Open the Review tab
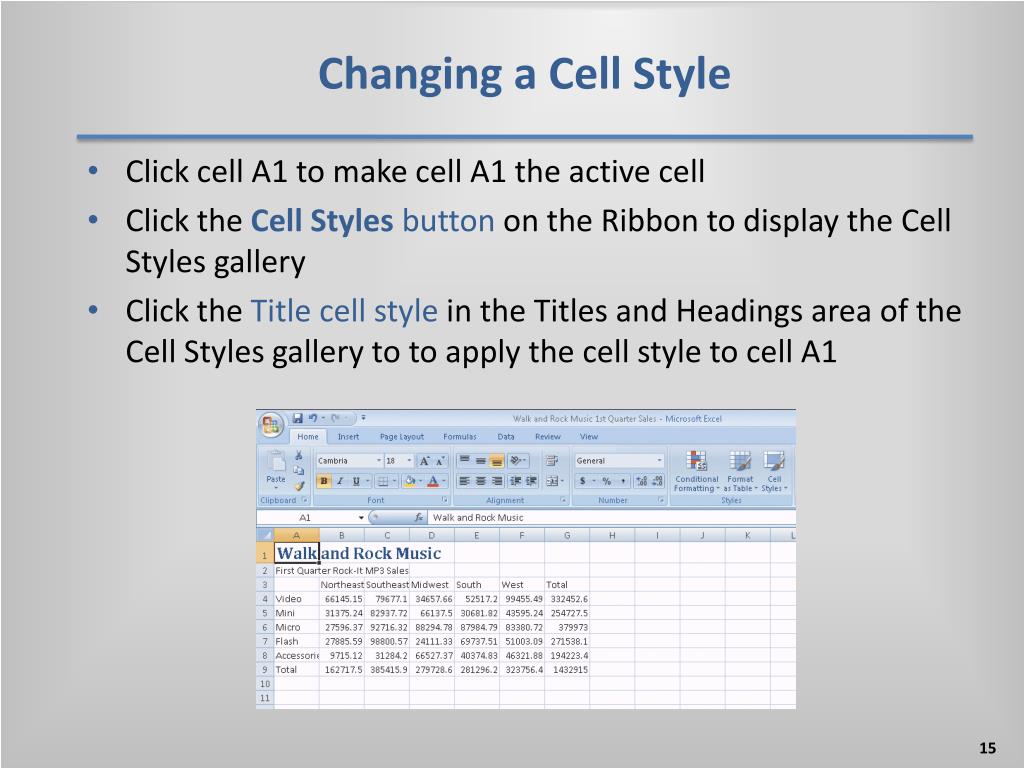Viewport: 1024px width, 768px height. pos(547,437)
